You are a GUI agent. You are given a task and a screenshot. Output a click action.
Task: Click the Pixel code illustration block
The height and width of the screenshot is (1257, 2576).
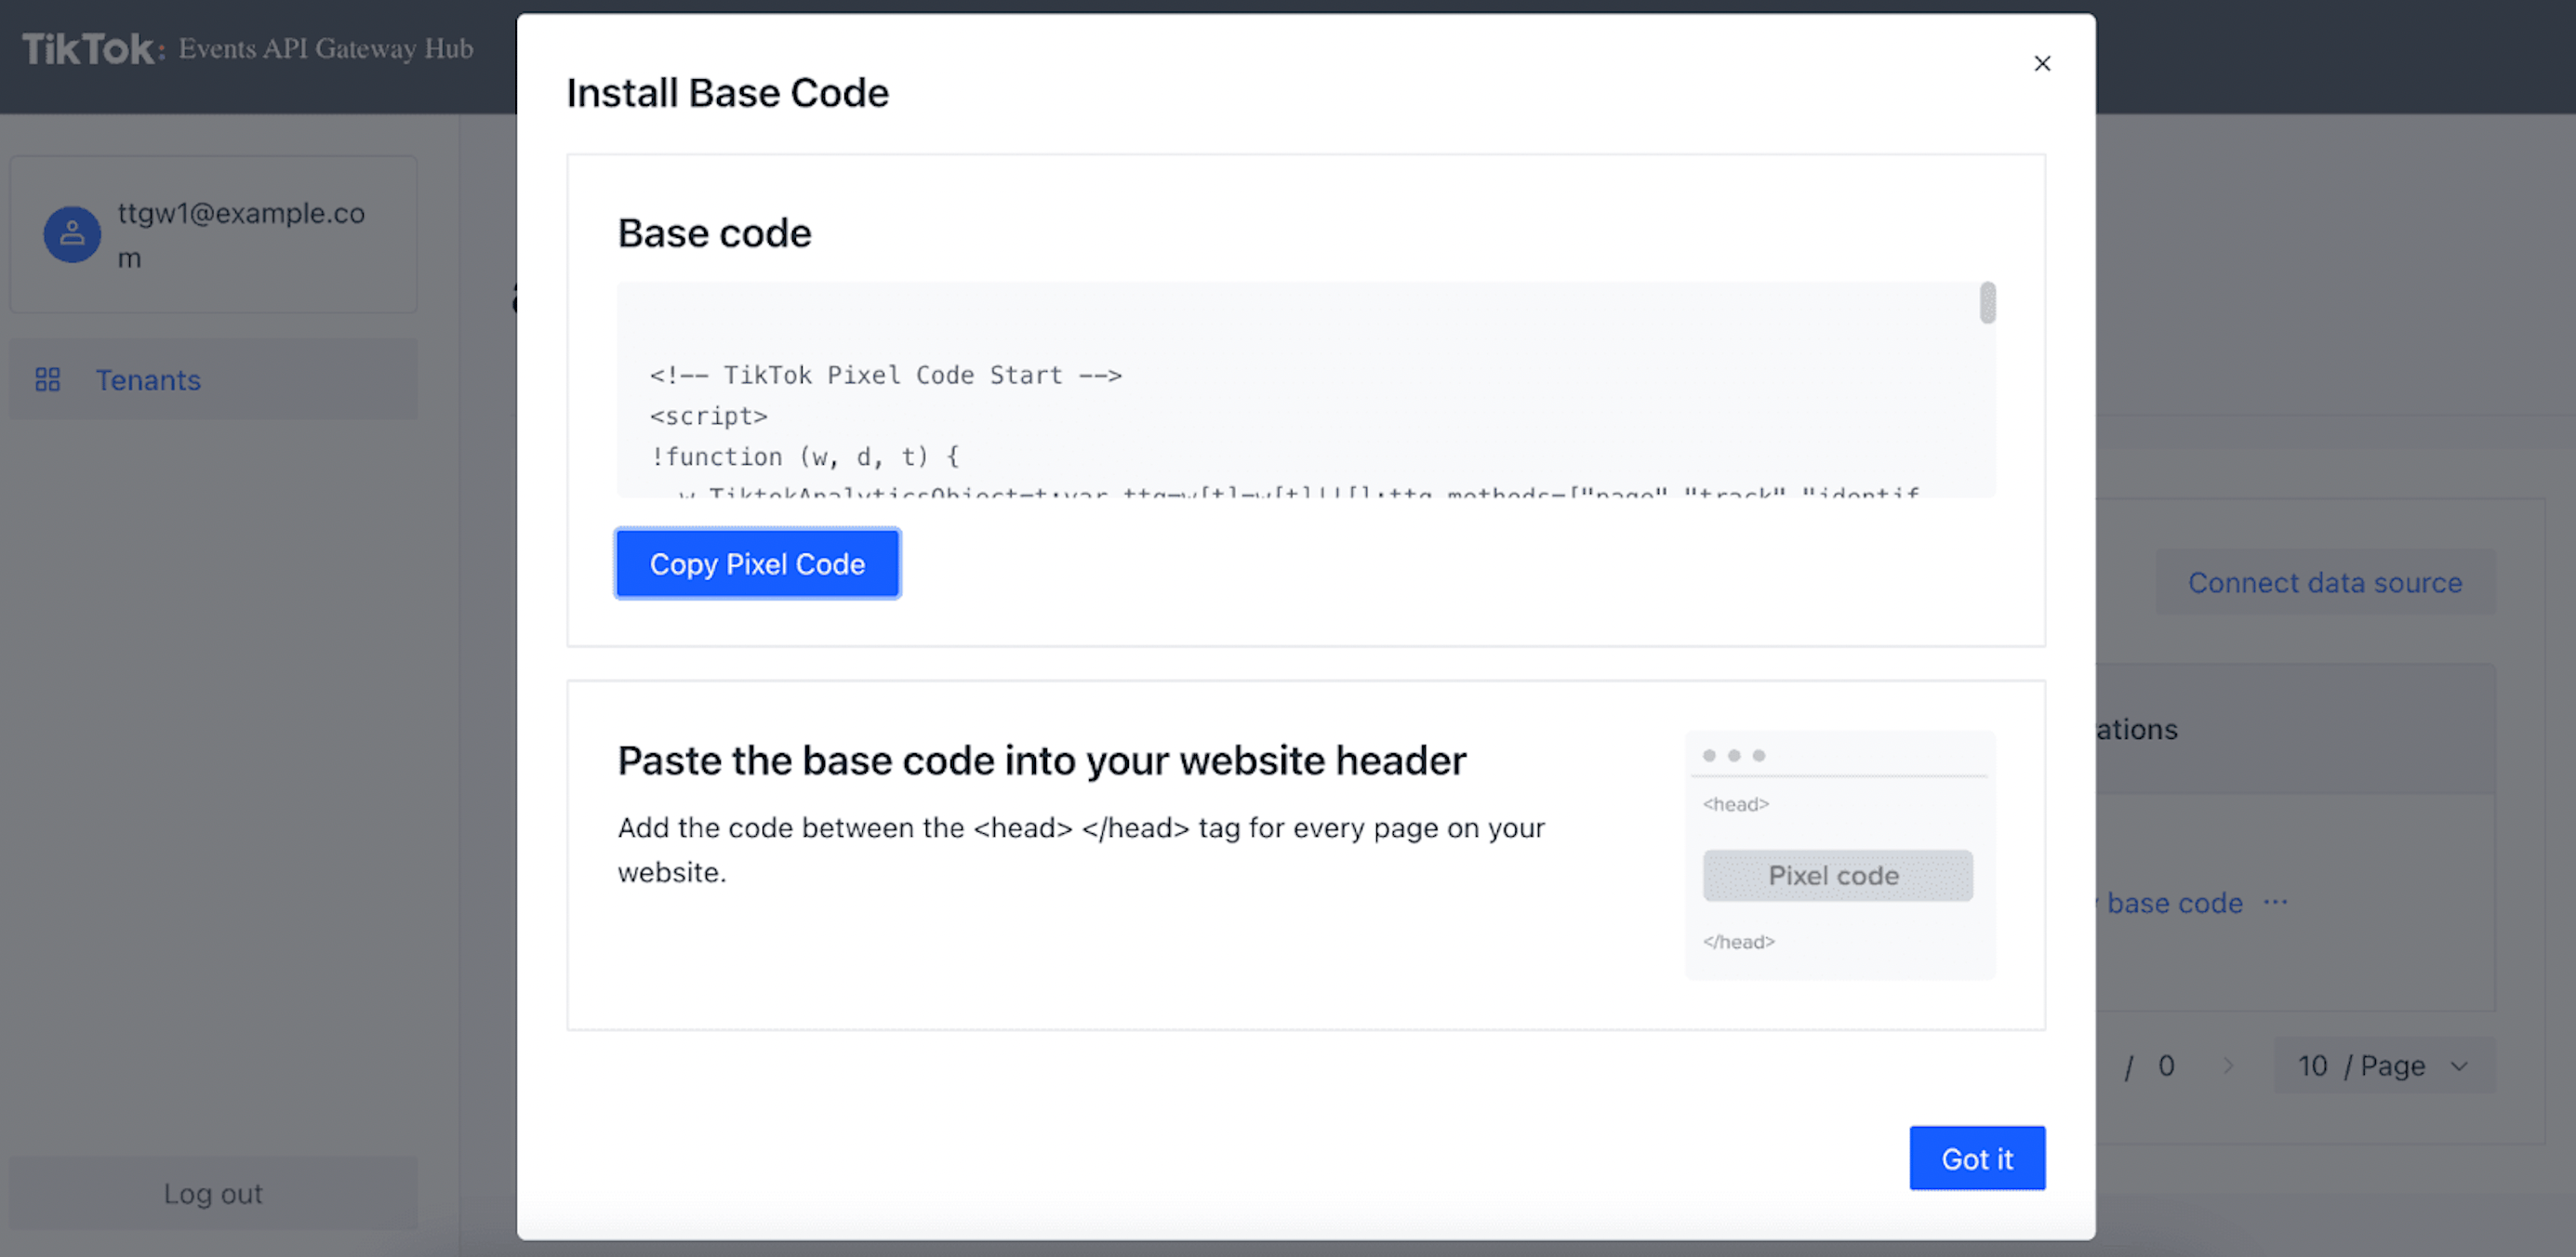(1837, 875)
